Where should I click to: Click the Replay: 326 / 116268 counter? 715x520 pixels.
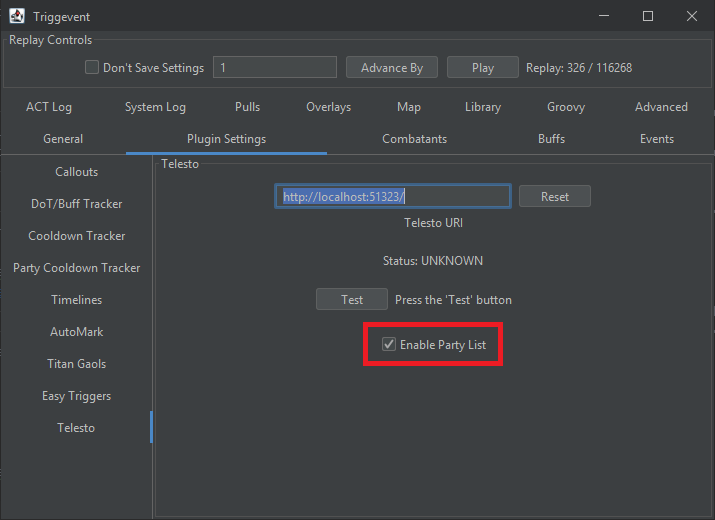579,68
